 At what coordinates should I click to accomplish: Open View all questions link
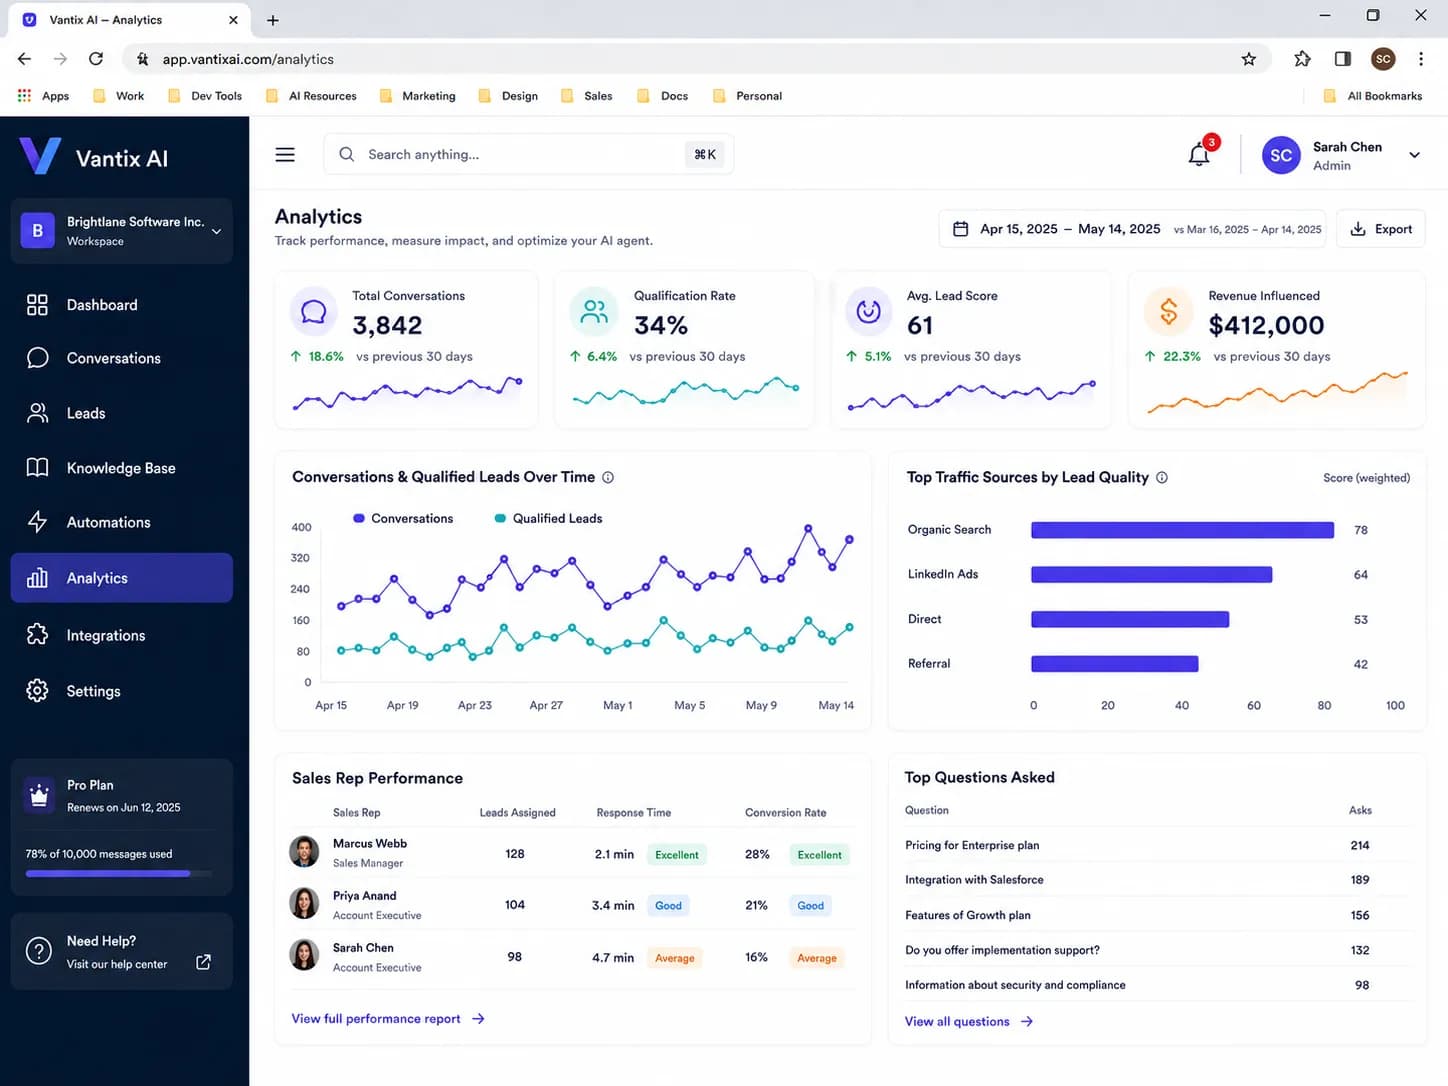point(969,1021)
